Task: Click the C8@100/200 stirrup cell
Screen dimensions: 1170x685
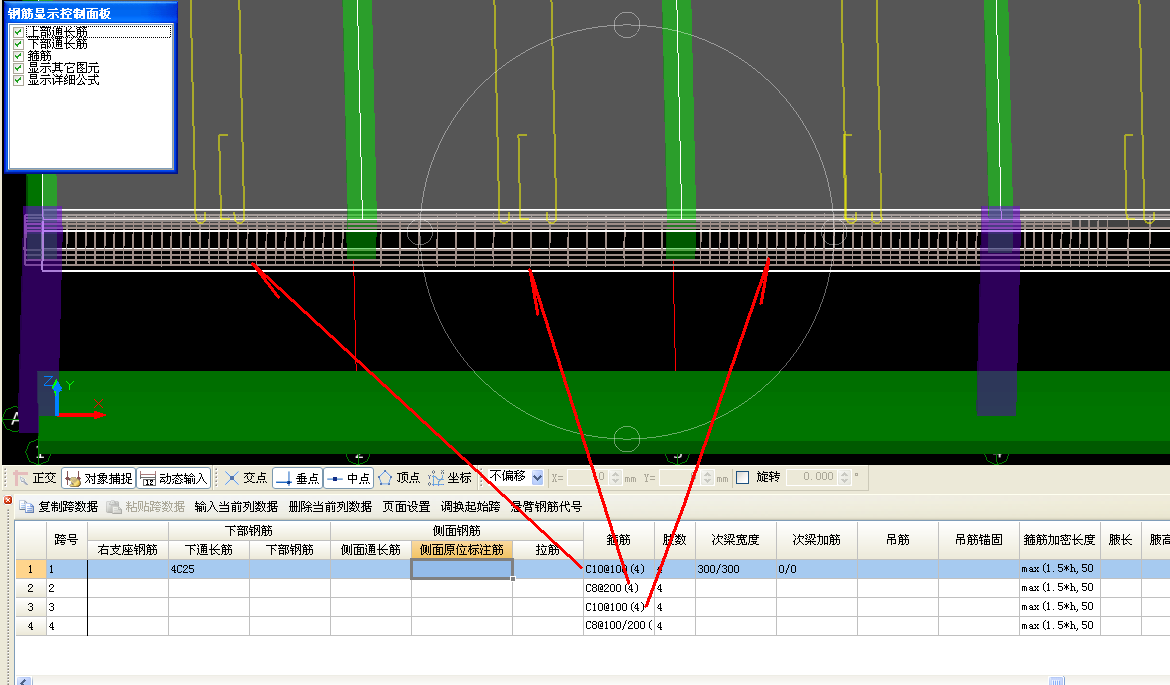Action: (x=619, y=626)
